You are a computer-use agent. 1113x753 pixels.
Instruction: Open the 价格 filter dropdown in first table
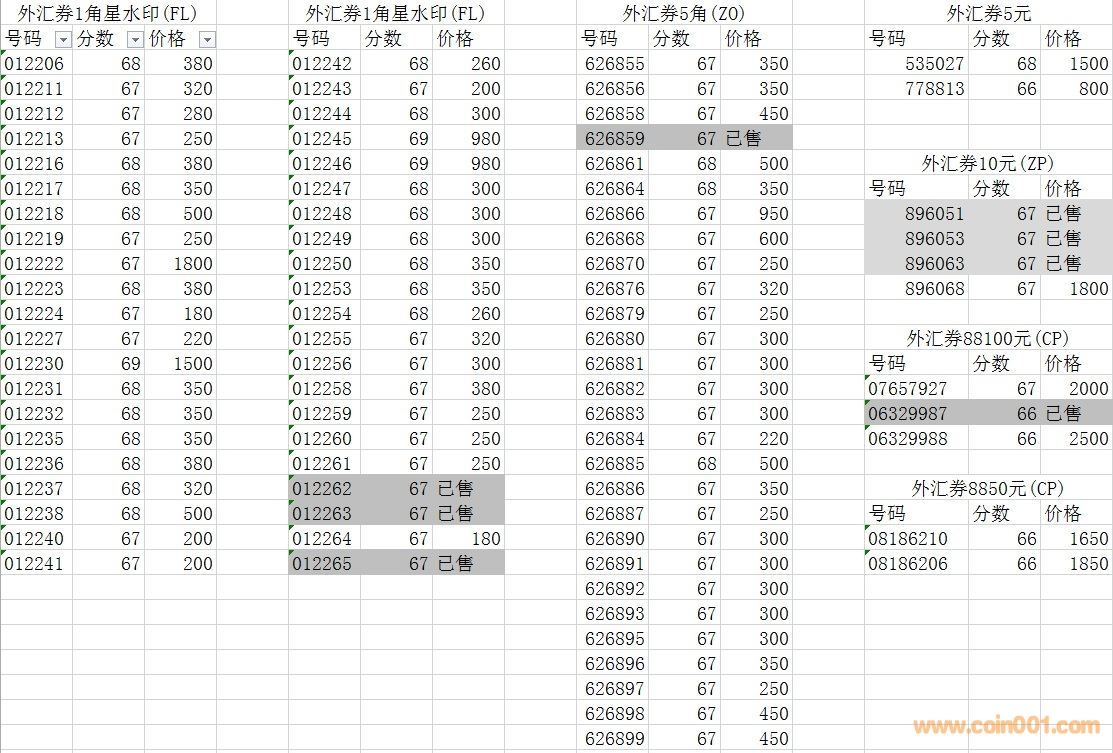pos(207,39)
